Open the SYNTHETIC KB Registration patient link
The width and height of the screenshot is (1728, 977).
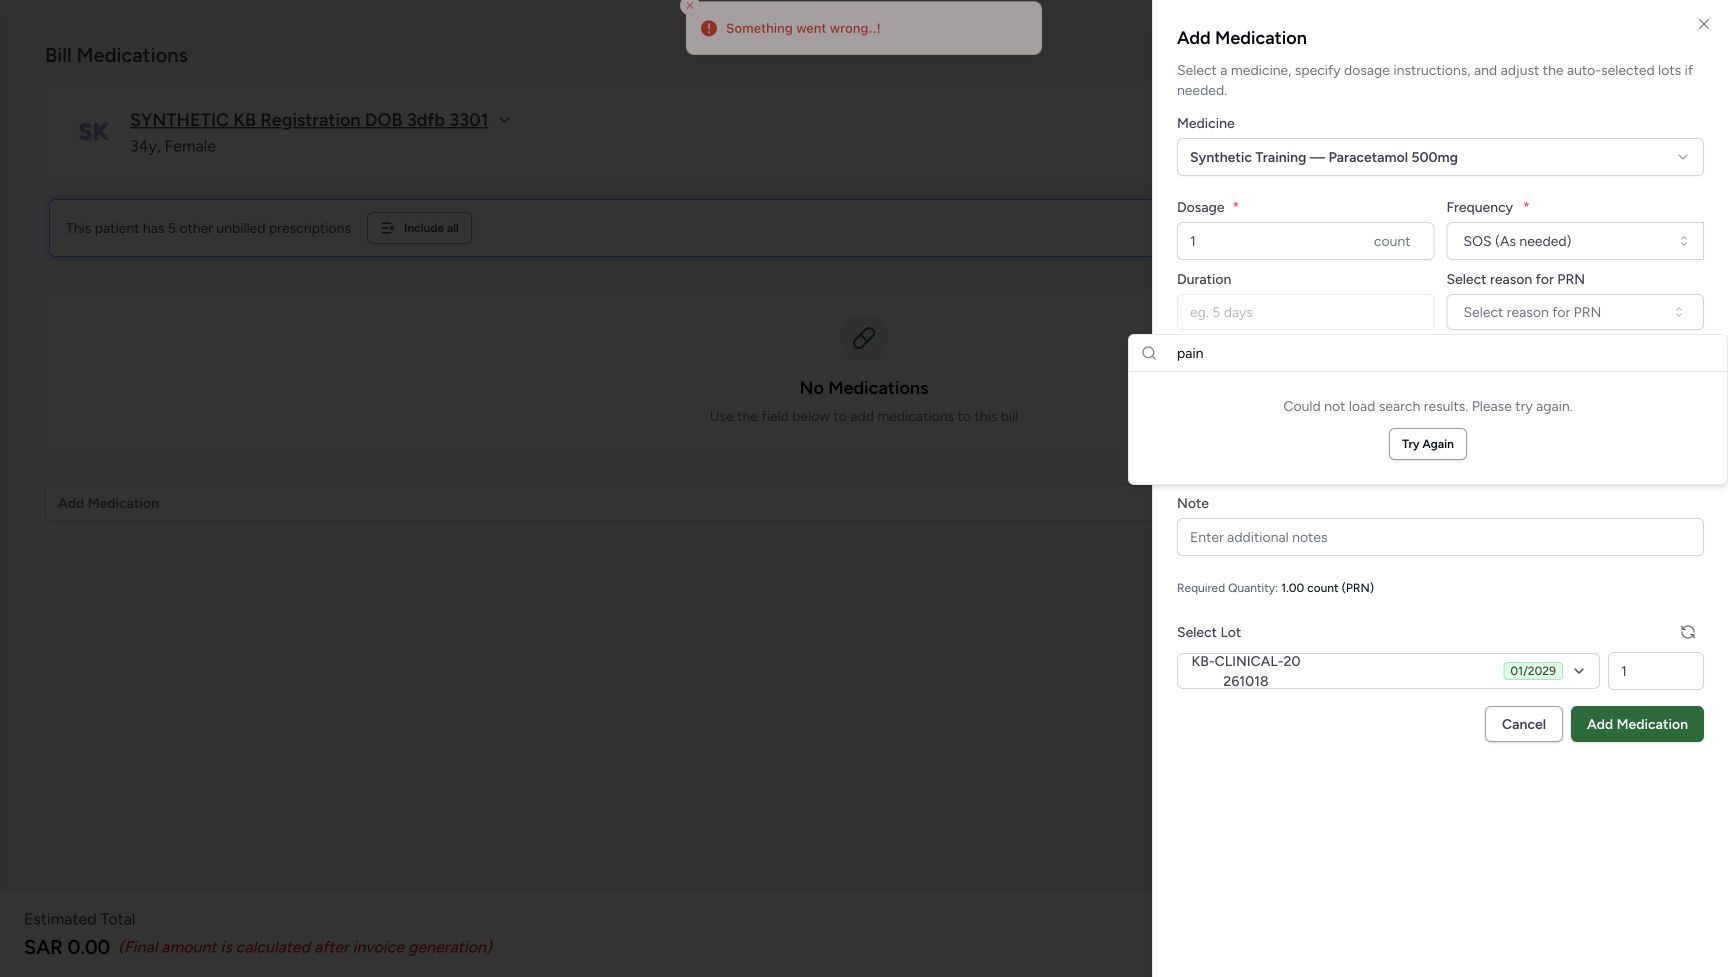[x=309, y=120]
